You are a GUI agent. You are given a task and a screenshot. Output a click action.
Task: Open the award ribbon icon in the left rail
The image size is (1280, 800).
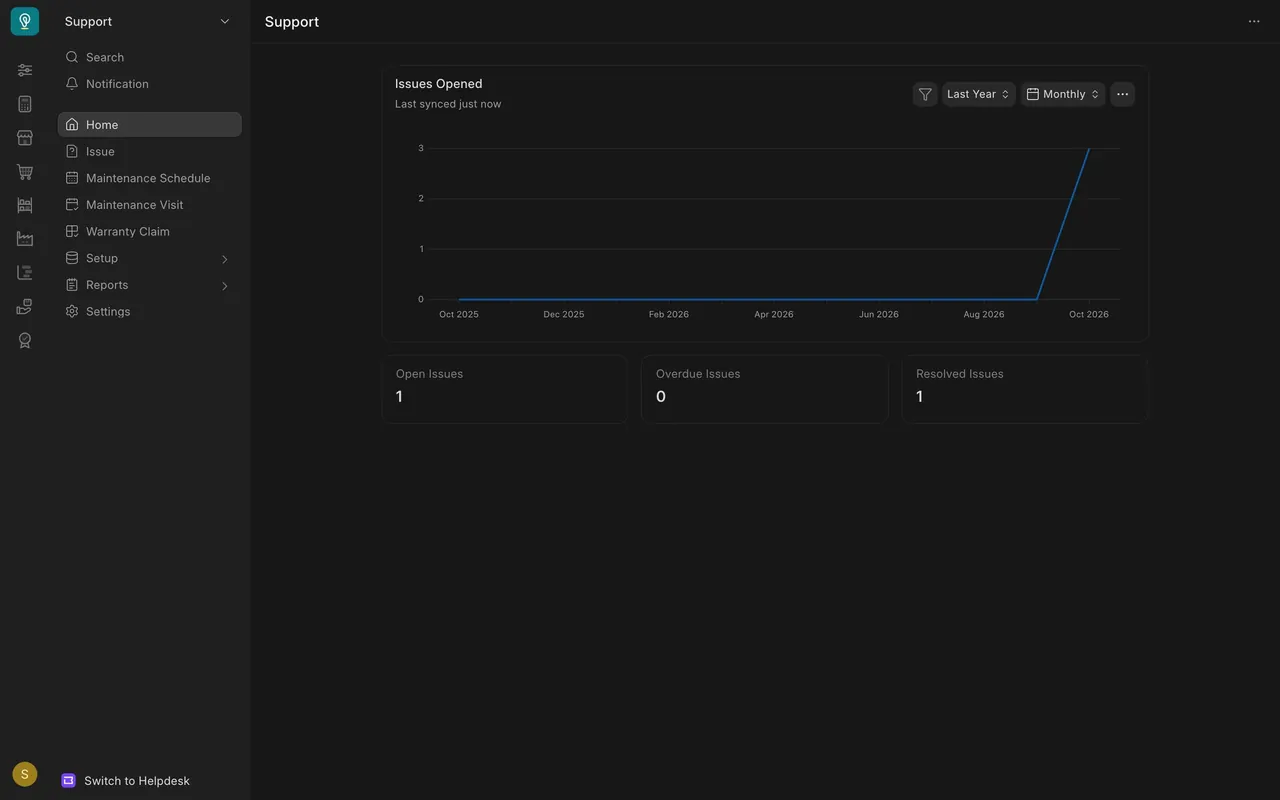point(25,341)
